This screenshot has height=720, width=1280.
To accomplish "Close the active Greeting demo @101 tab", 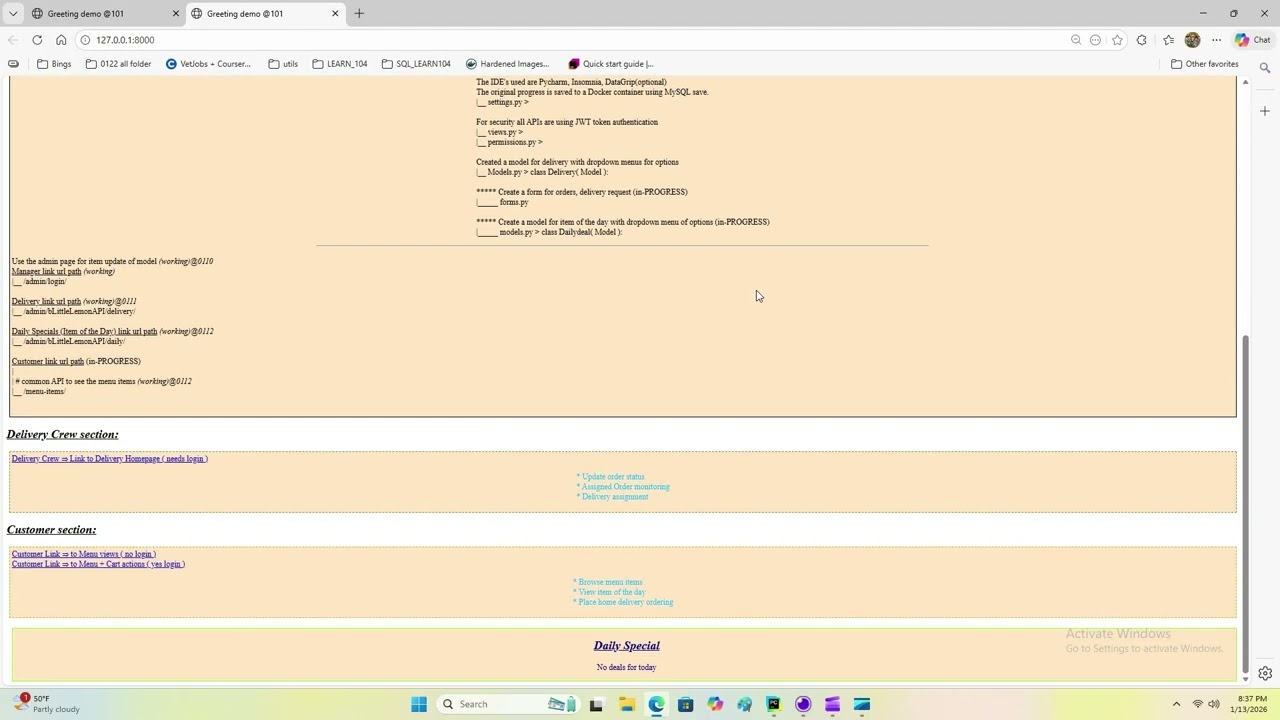I will 335,14.
